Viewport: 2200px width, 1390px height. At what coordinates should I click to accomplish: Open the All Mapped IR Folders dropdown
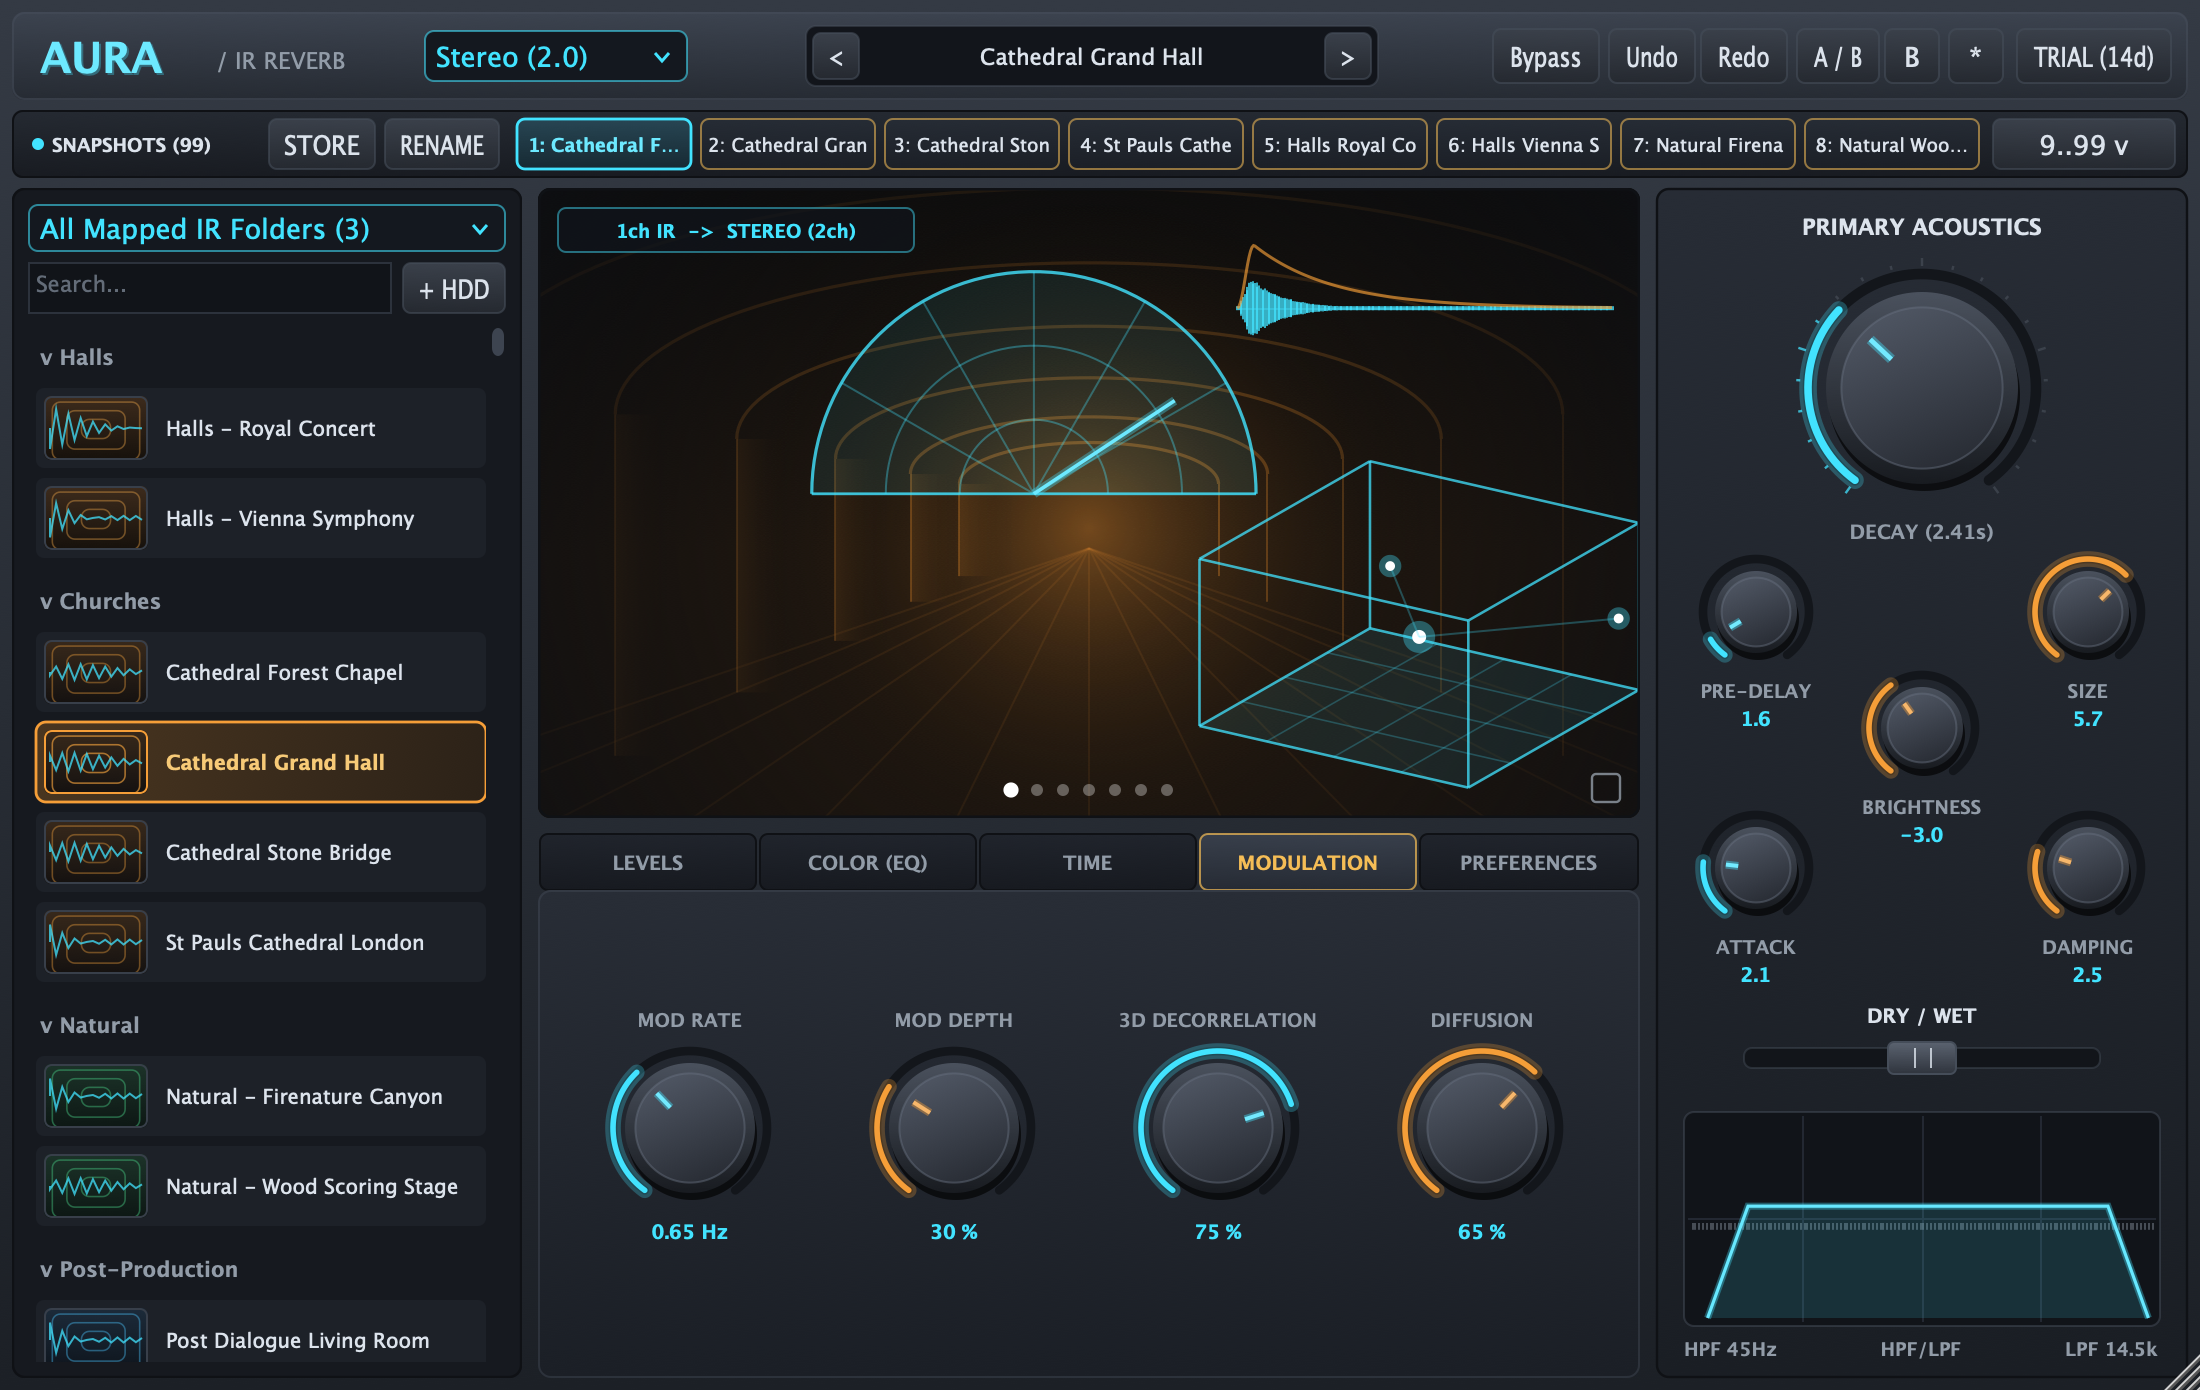(266, 229)
